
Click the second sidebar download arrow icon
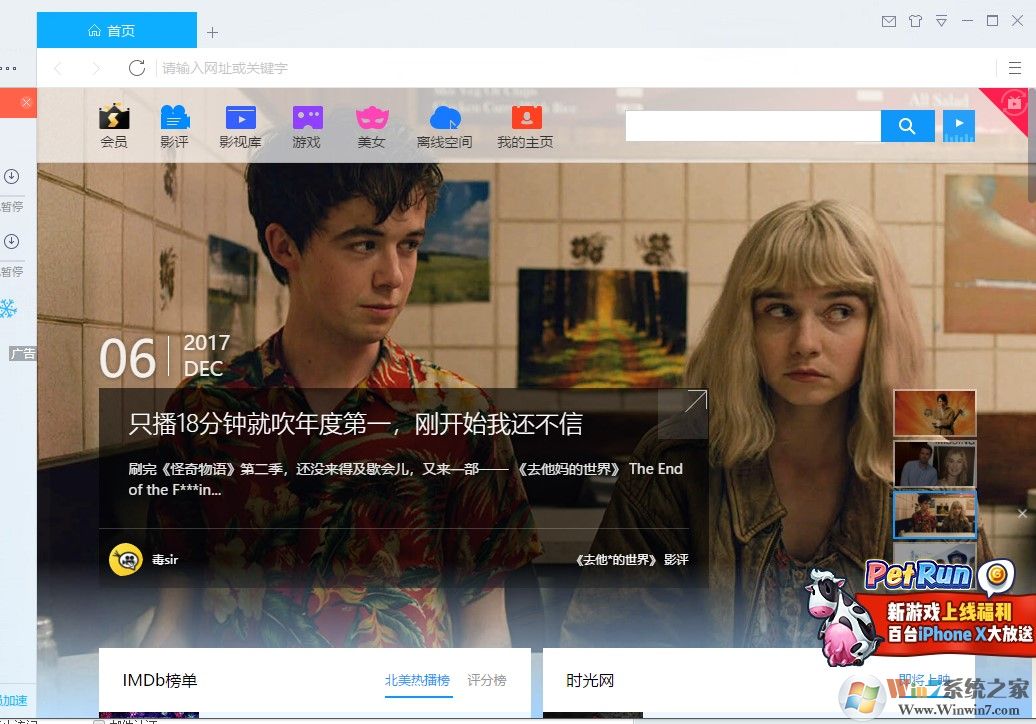pyautogui.click(x=11, y=241)
